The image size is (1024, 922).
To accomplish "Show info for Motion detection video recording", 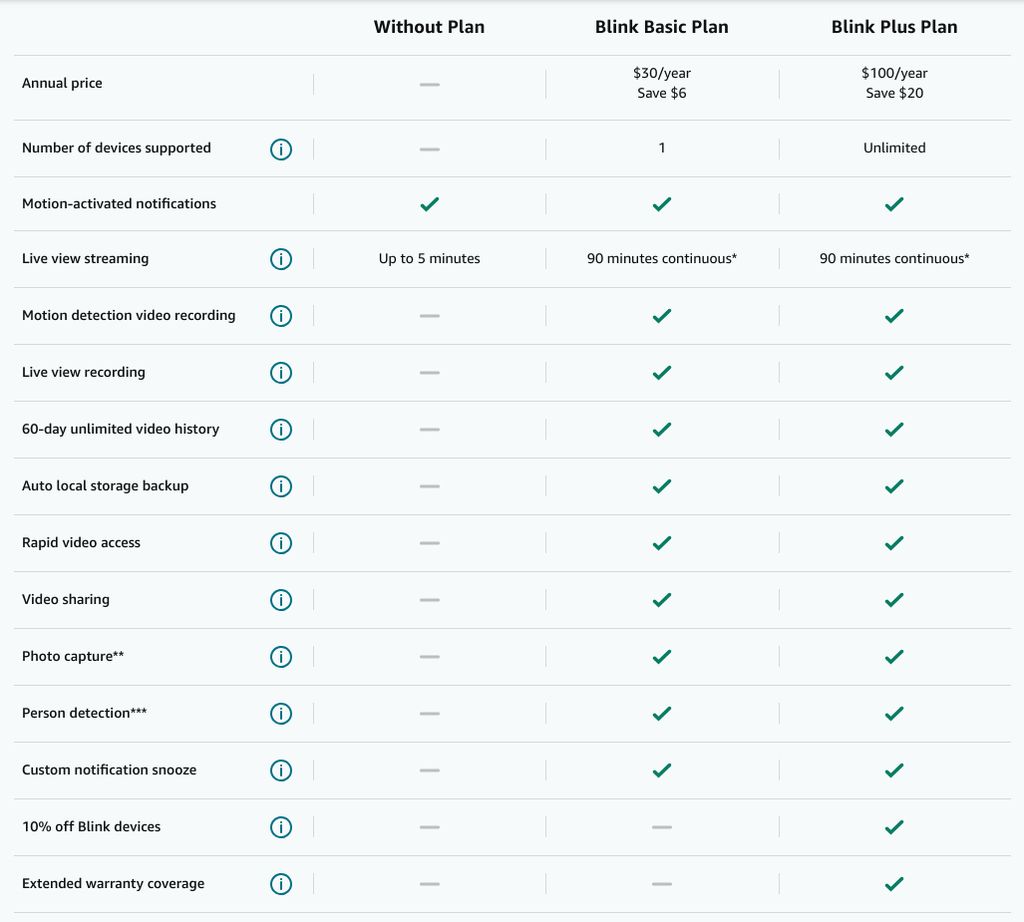I will (x=281, y=315).
